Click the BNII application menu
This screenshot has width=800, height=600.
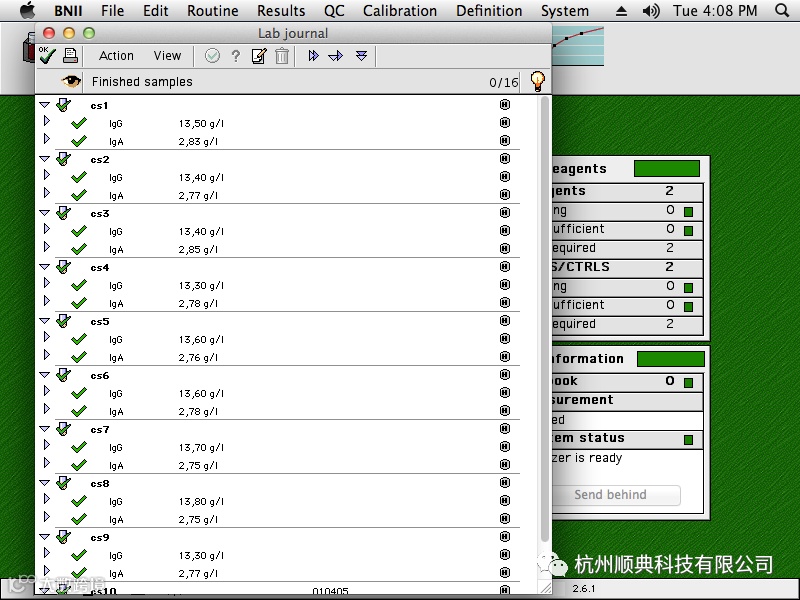pos(68,11)
